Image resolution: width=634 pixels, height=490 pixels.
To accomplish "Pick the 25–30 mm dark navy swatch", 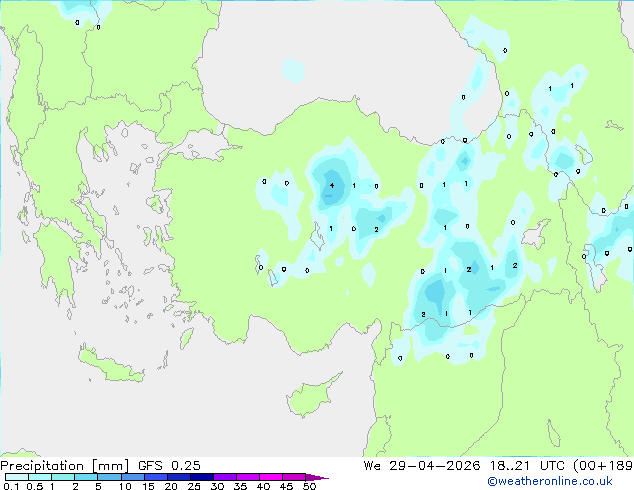I will point(202,477).
